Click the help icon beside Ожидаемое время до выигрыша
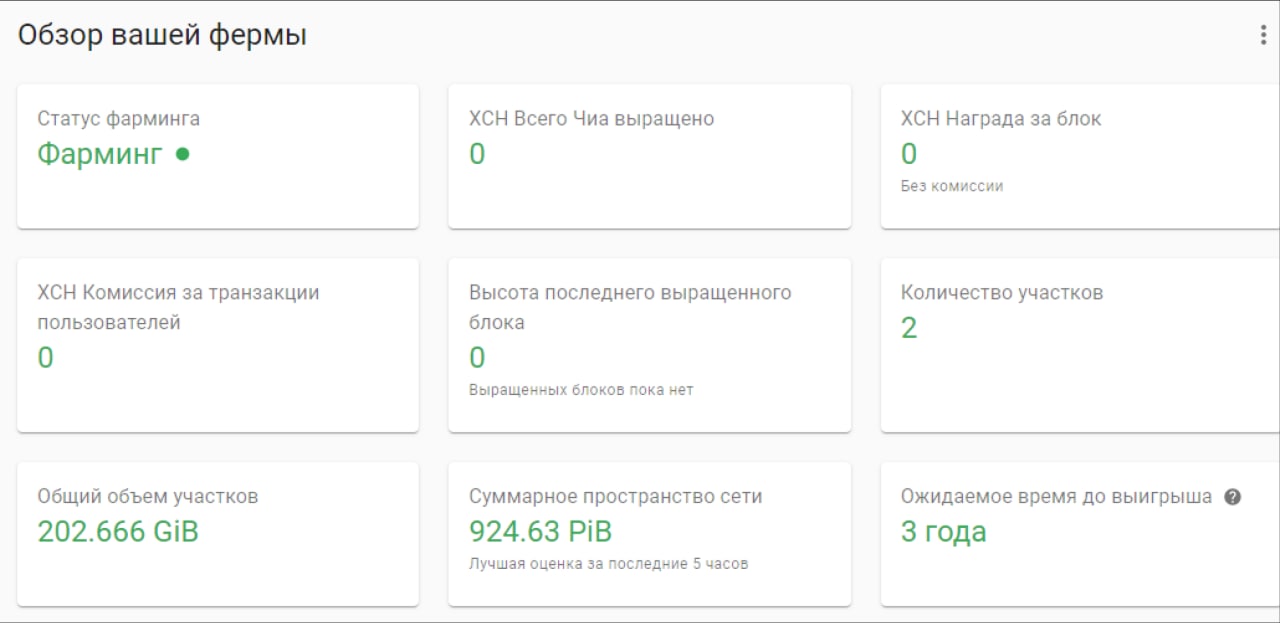This screenshot has height=623, width=1280. coord(1233,496)
